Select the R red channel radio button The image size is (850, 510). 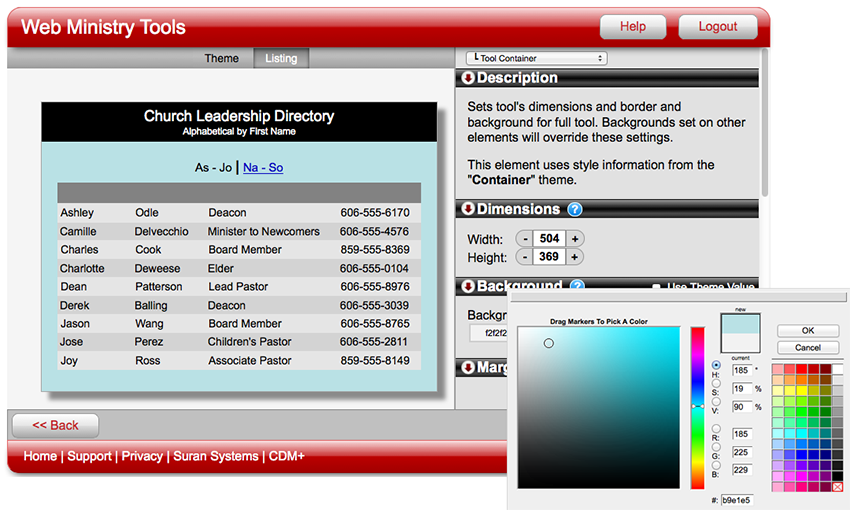[x=716, y=429]
